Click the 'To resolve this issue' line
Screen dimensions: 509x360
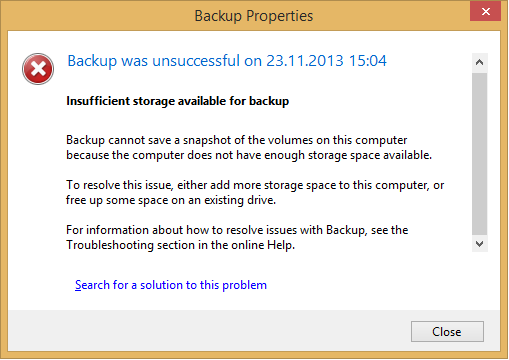click(x=255, y=185)
